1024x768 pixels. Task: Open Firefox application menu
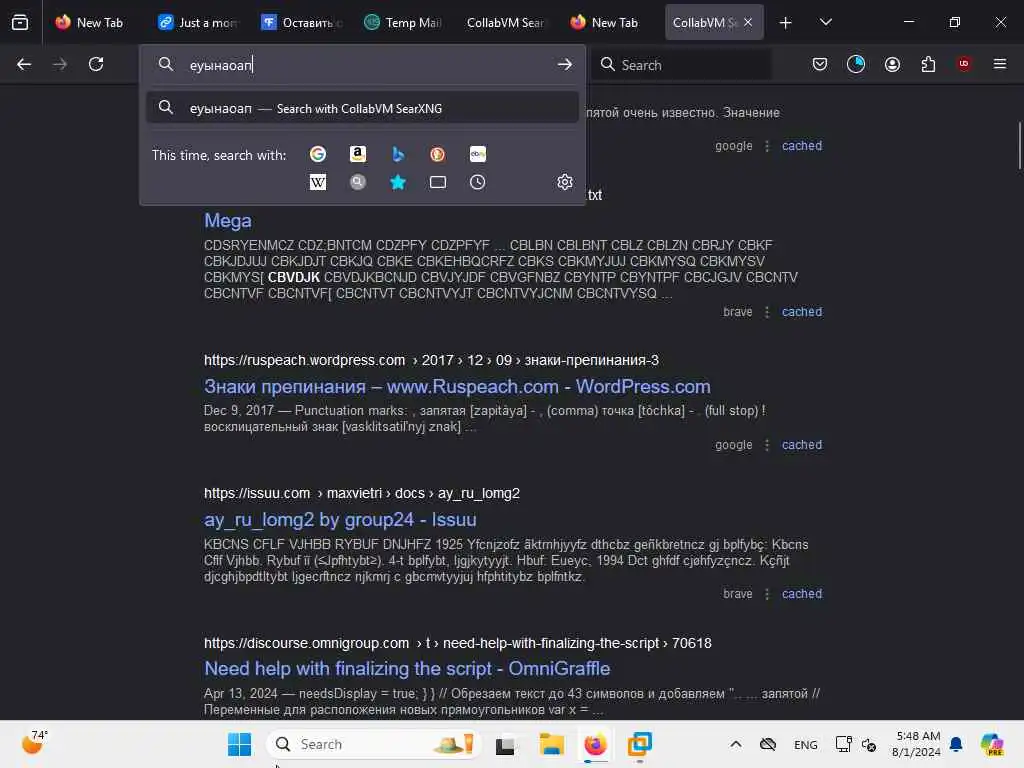coord(1000,64)
